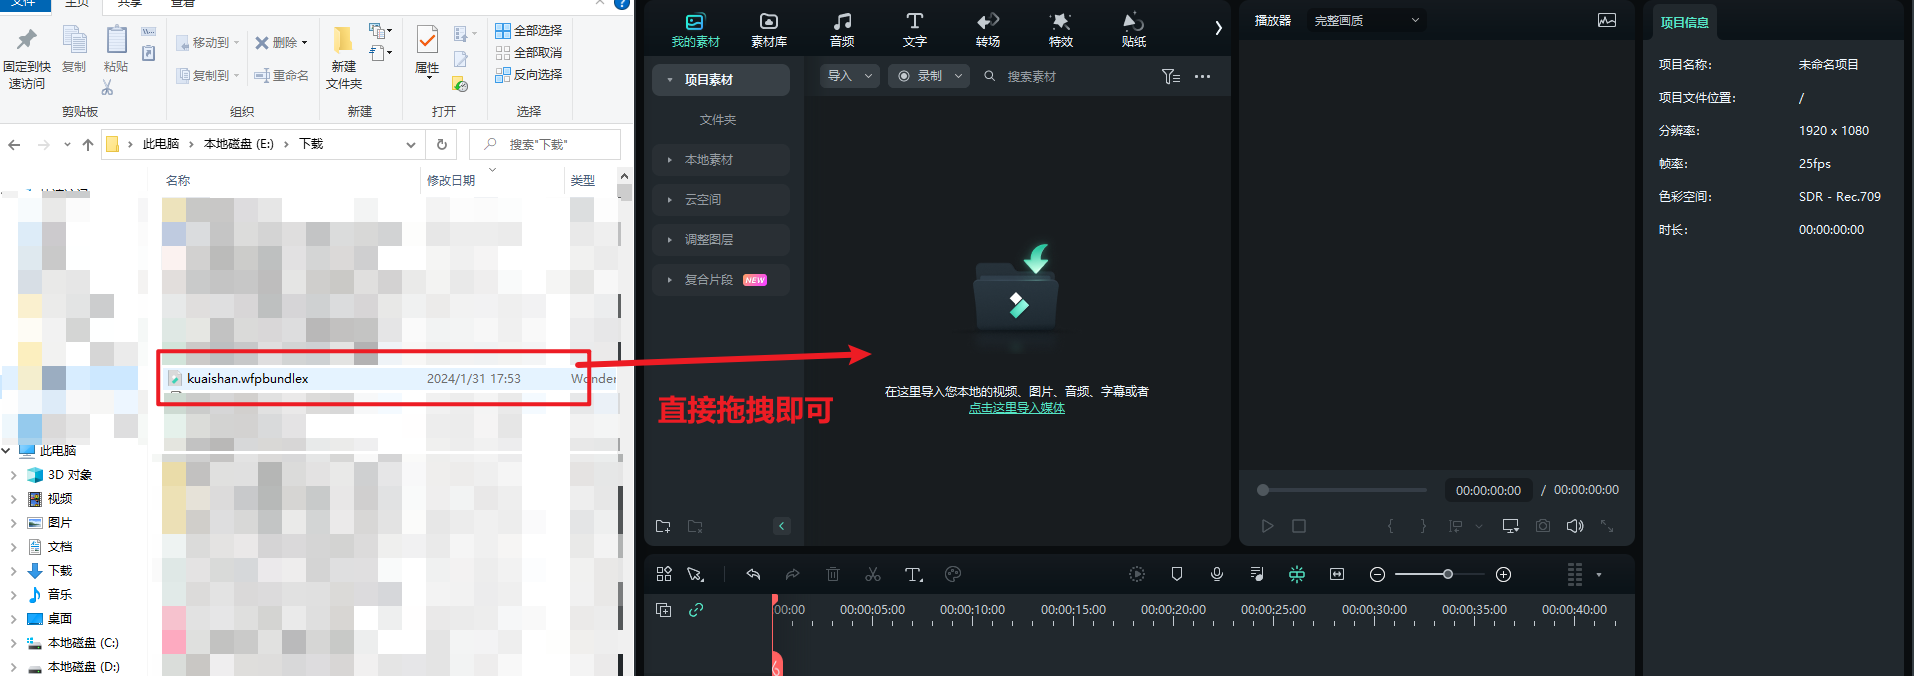Click 全部选择 in the Explorer ribbon

(528, 30)
